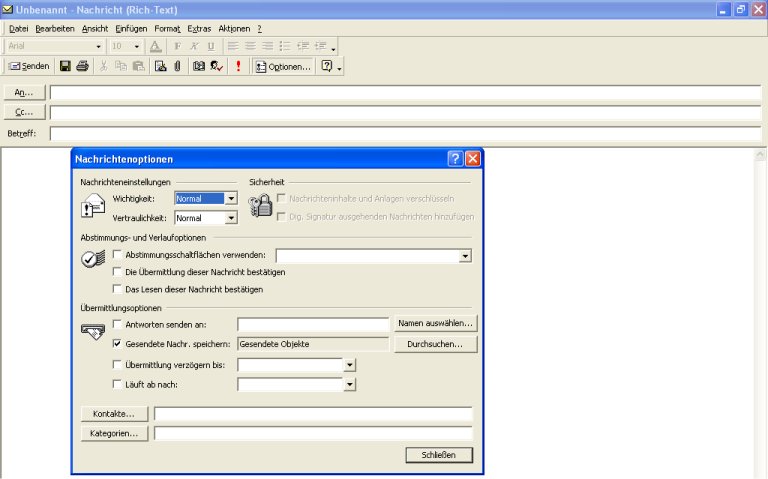This screenshot has height=479, width=768.
Task: Toggle bold formatting (F) icon
Action: (177, 47)
